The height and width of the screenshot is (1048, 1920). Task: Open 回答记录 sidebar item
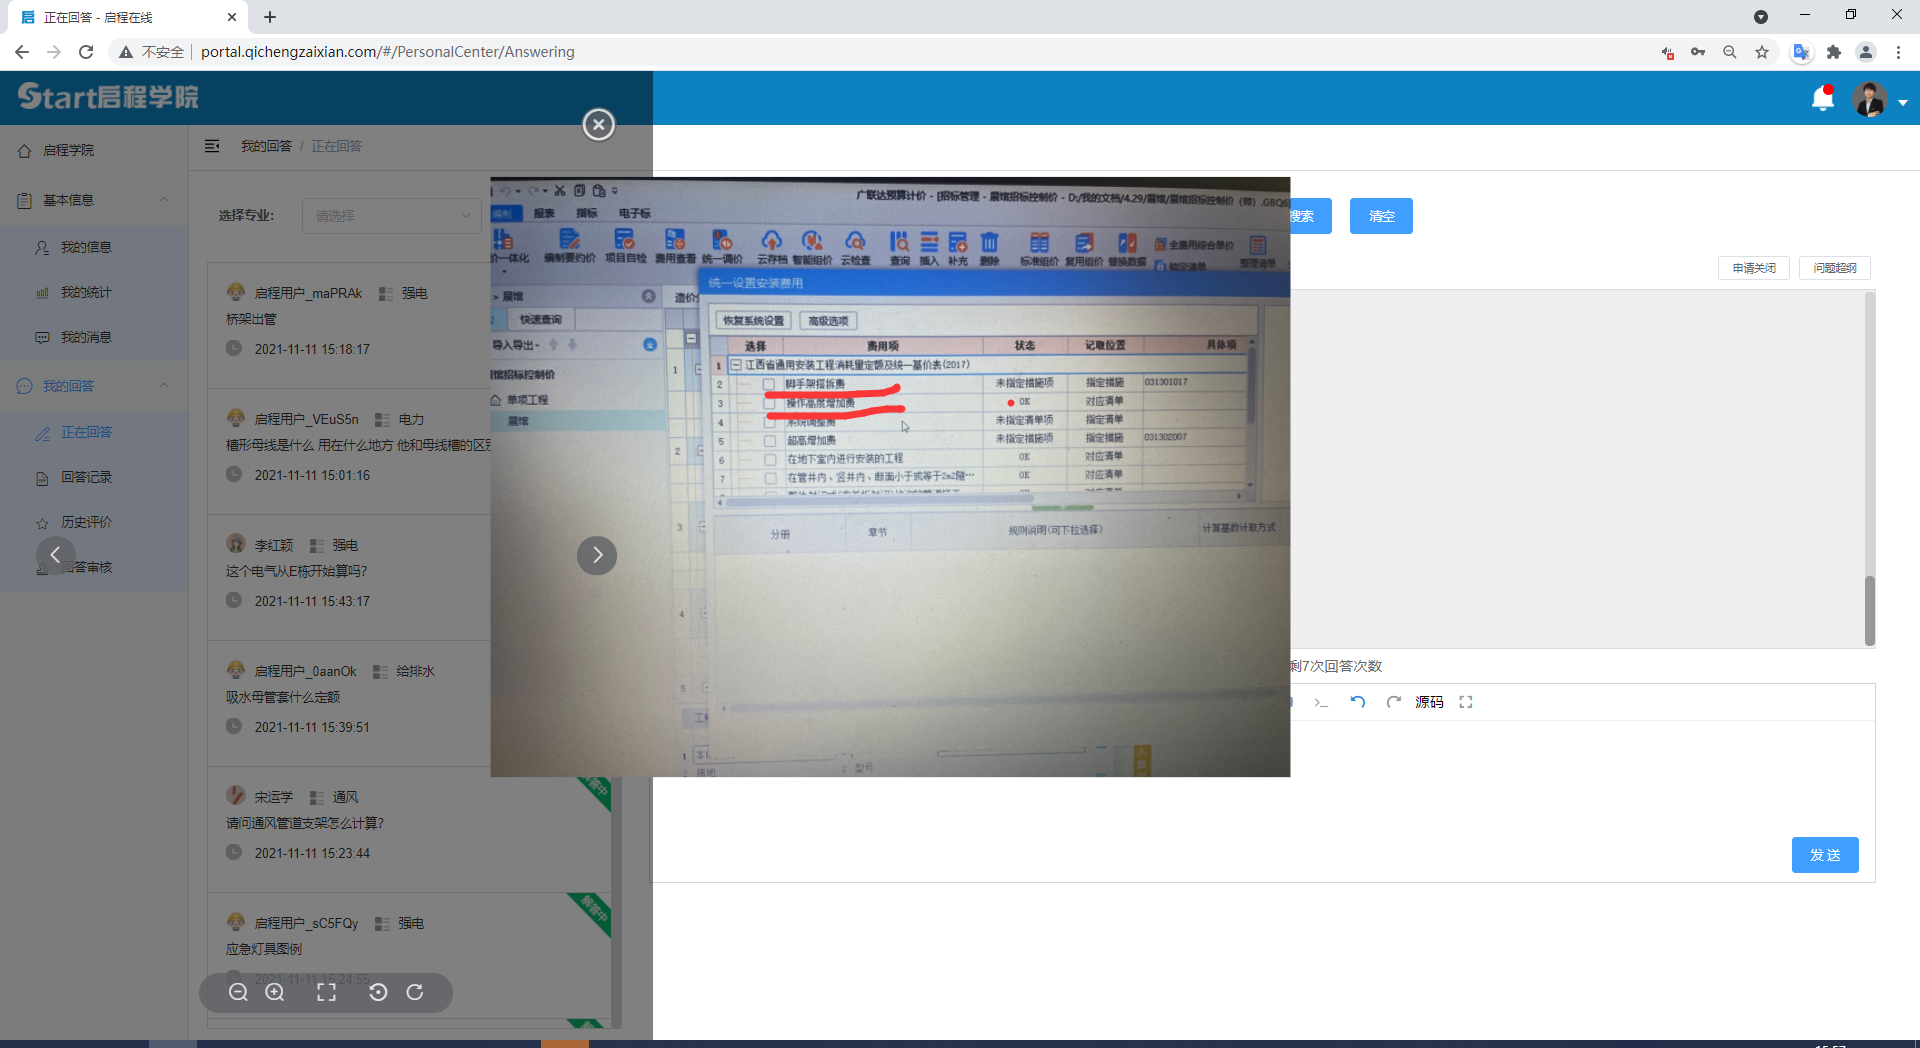(86, 477)
